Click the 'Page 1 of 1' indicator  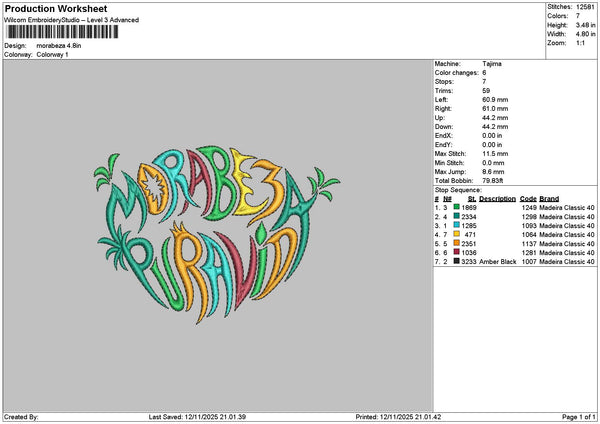pos(579,417)
